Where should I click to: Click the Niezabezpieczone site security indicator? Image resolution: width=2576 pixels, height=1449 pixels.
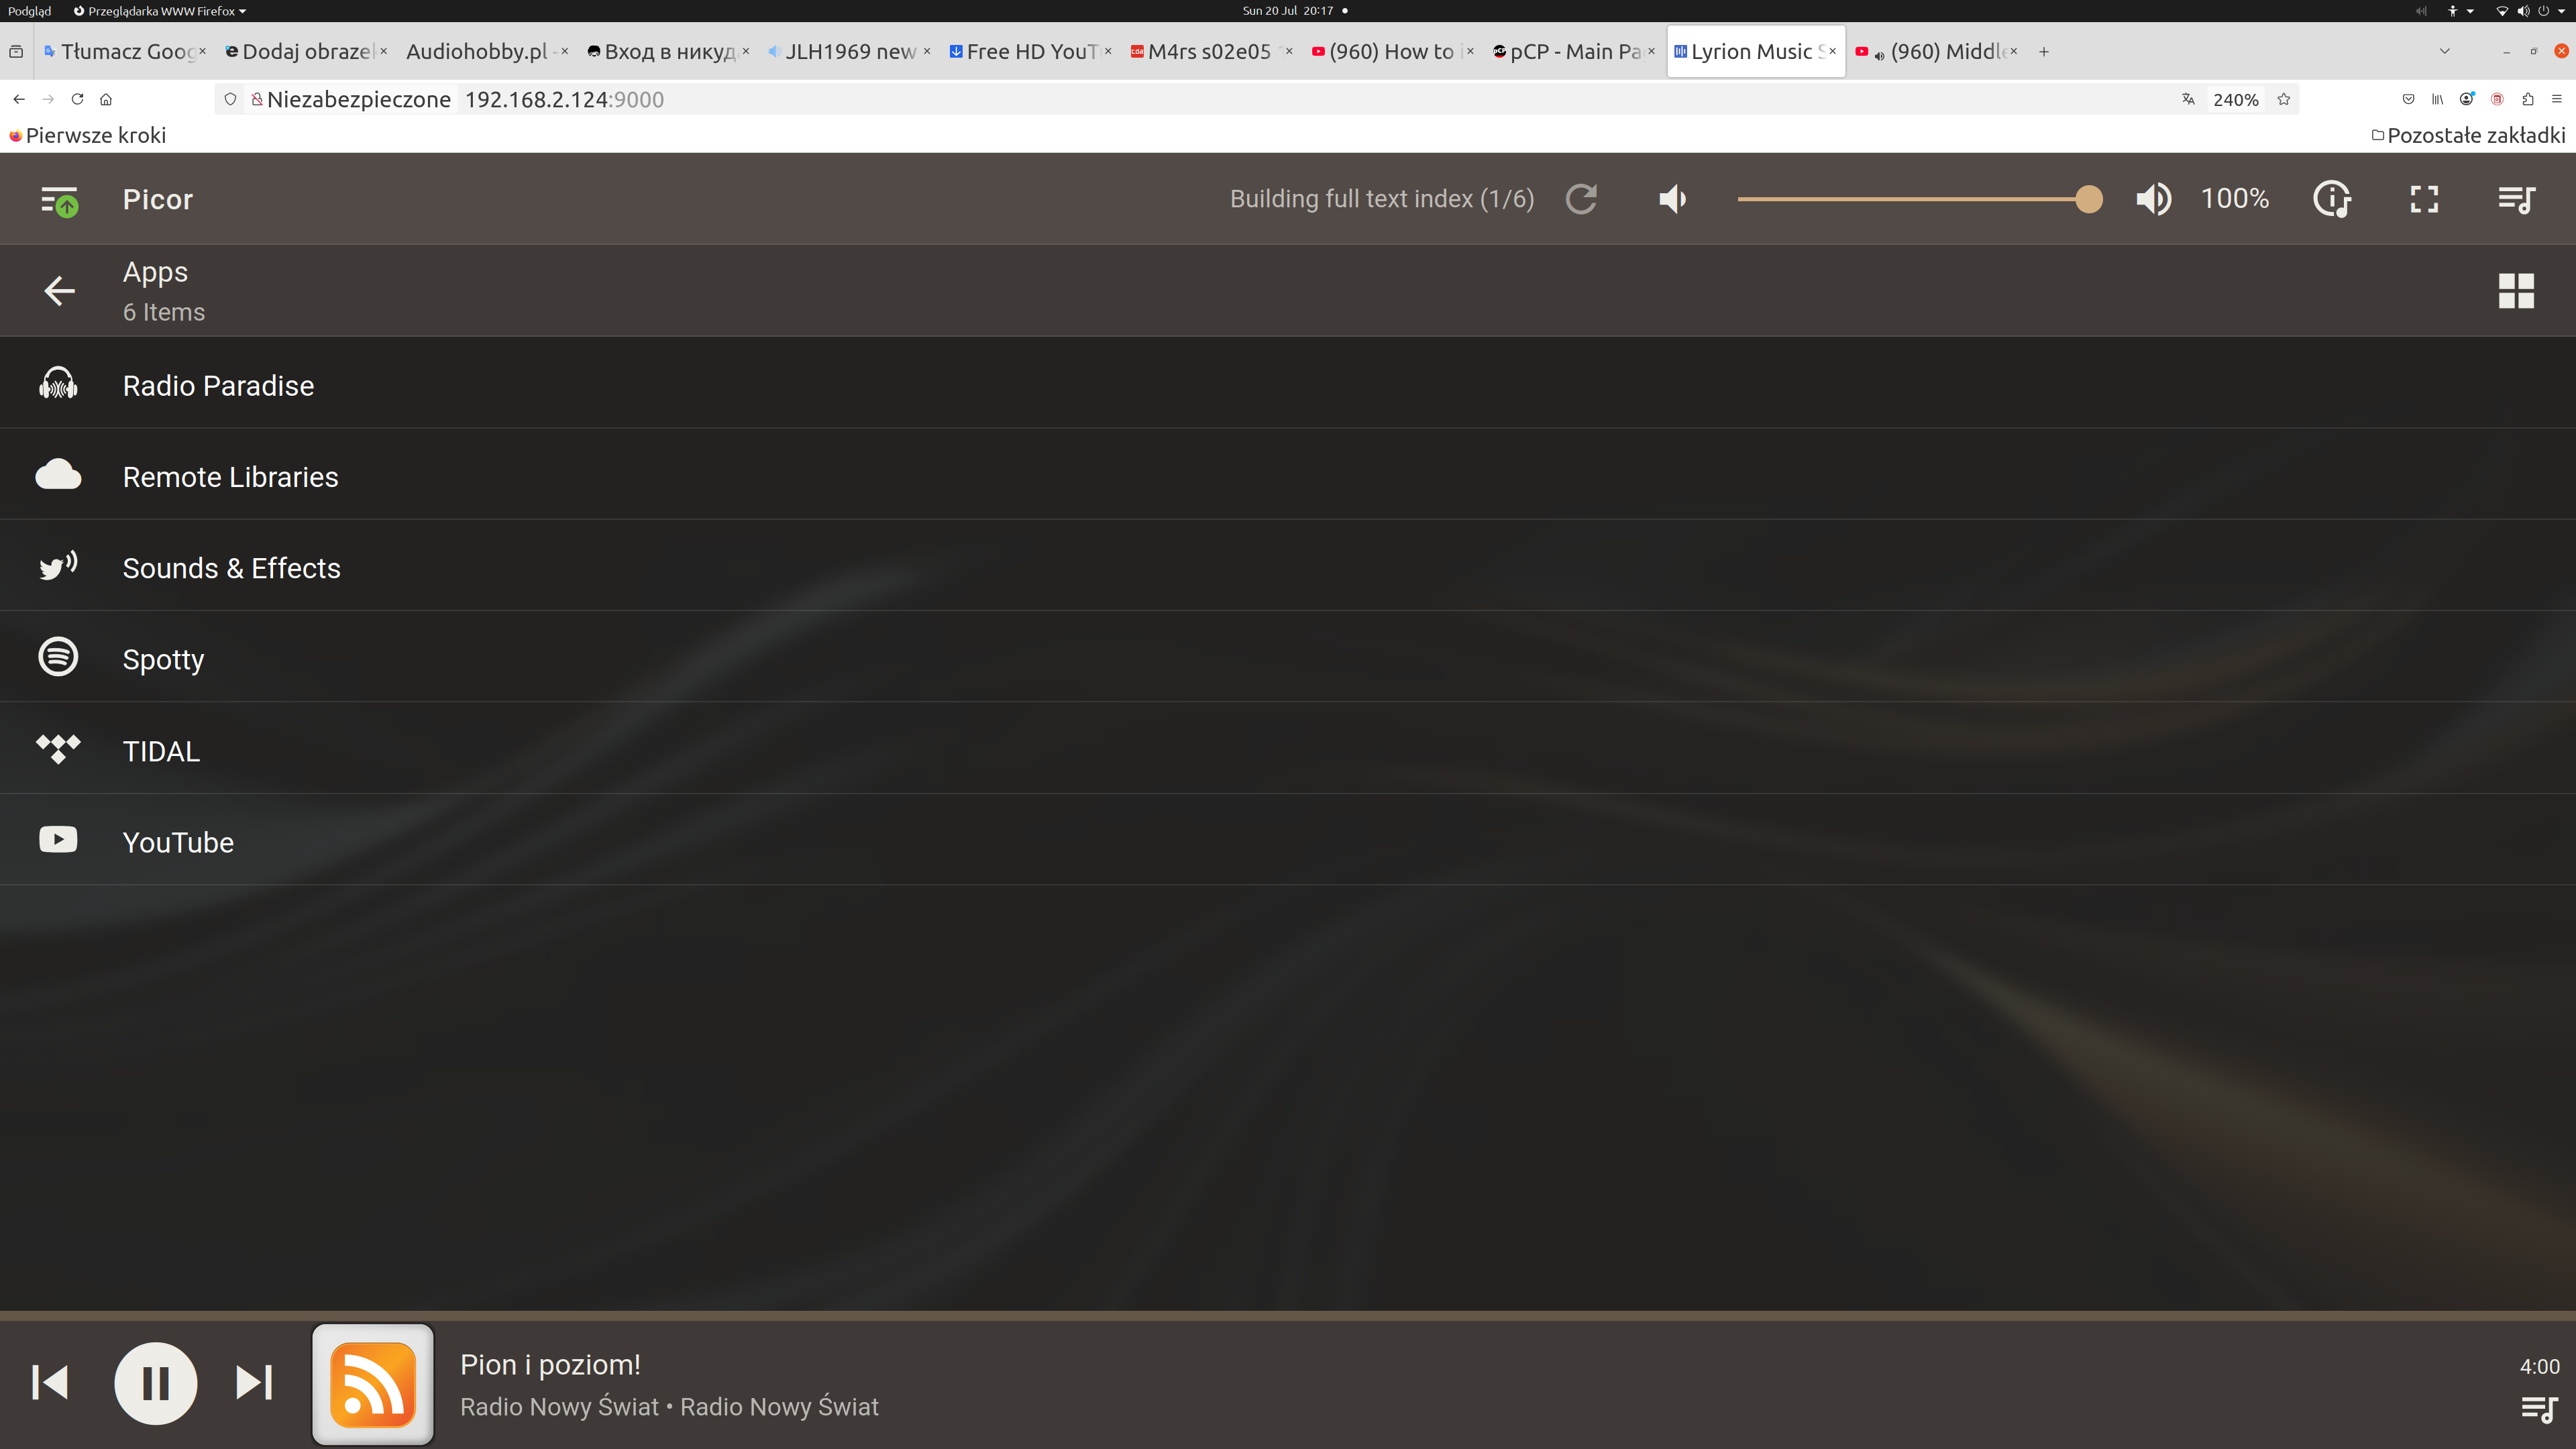[x=351, y=99]
